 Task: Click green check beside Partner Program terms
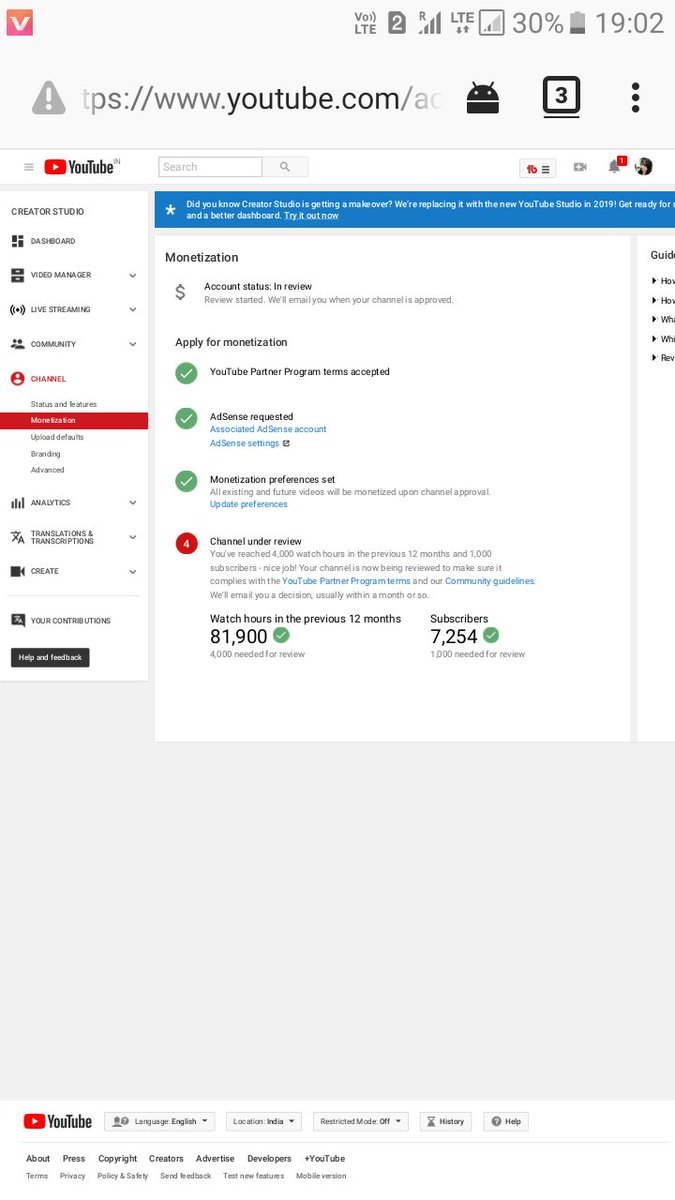(186, 373)
